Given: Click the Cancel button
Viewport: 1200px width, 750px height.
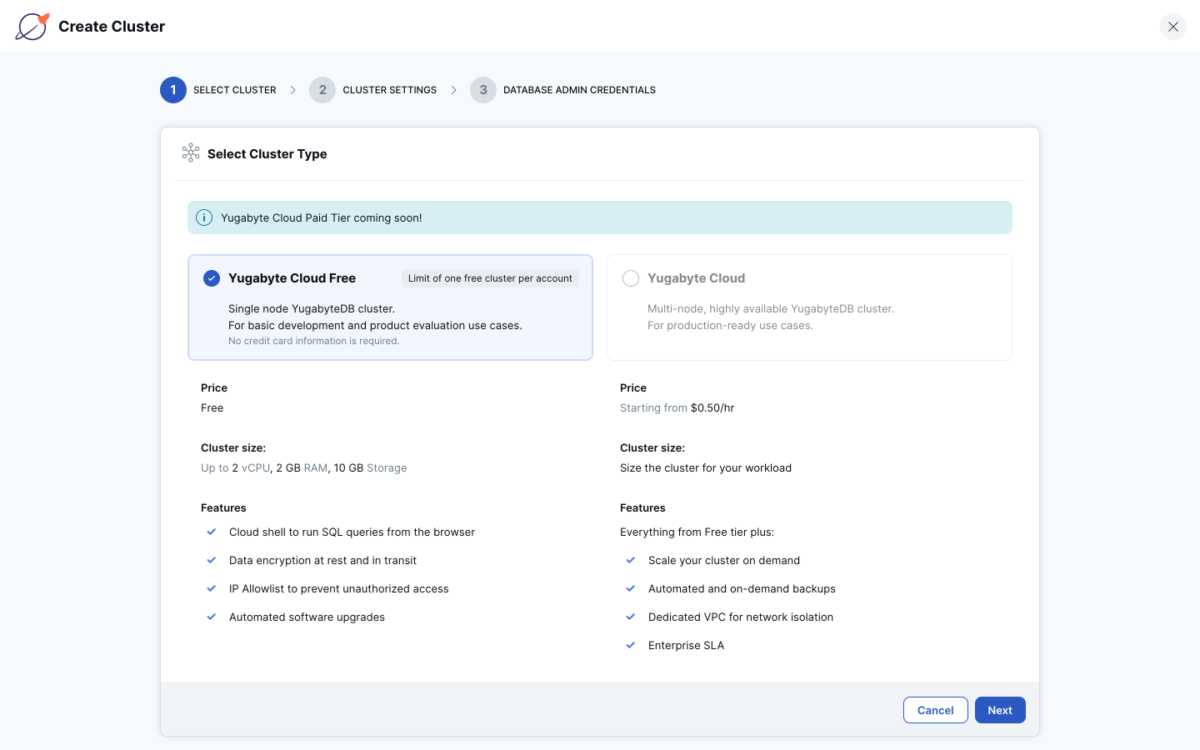Looking at the screenshot, I should pyautogui.click(x=935, y=709).
